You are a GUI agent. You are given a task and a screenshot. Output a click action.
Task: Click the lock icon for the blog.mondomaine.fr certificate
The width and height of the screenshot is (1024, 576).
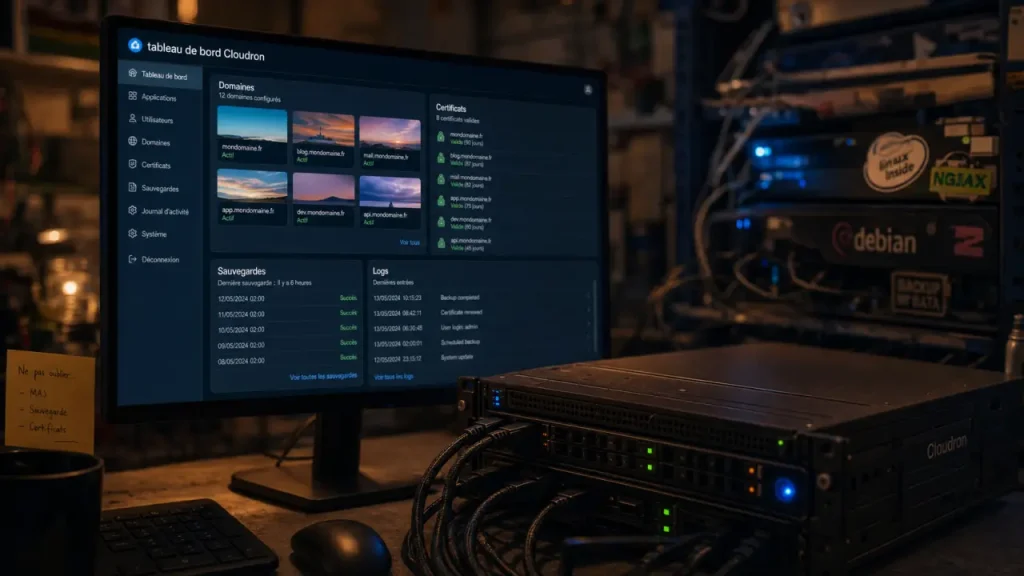(441, 158)
